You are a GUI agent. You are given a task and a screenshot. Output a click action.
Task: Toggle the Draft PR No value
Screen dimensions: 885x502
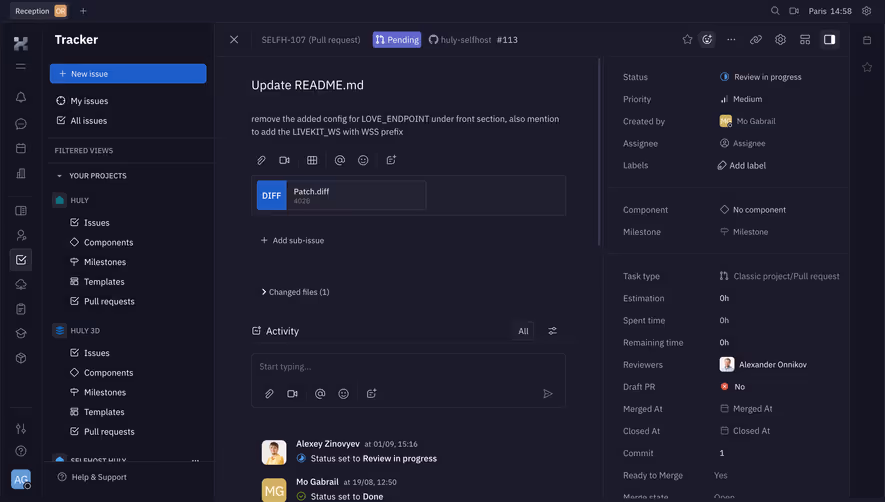tap(733, 387)
